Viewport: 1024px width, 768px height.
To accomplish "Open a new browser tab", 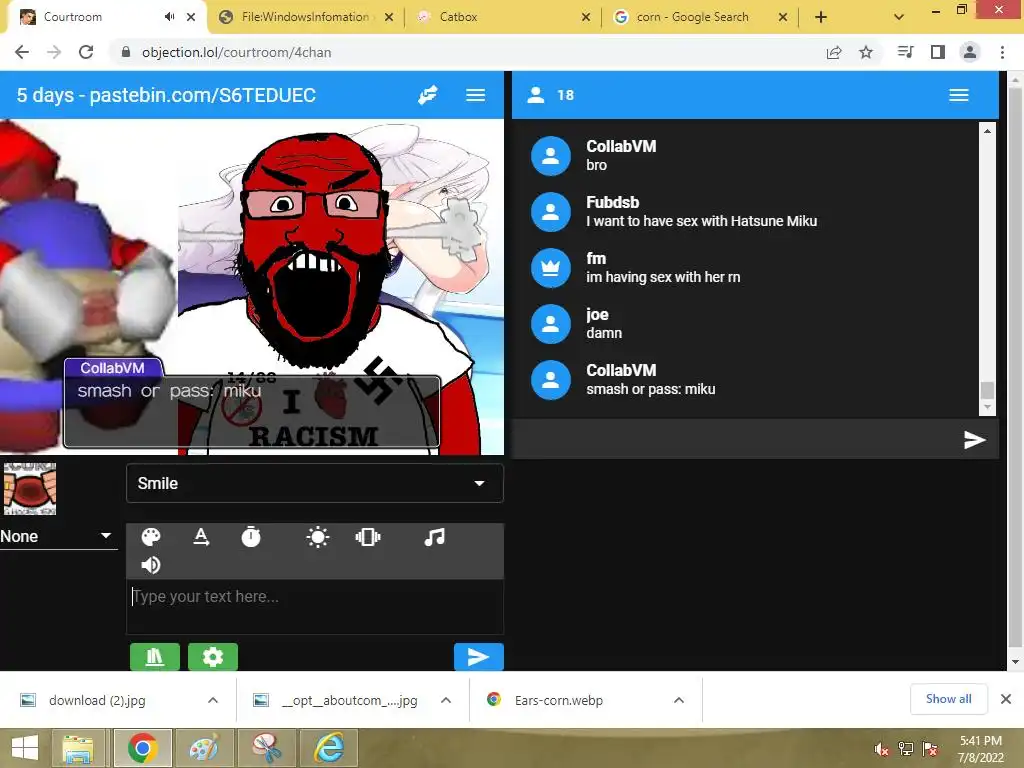I will [821, 18].
